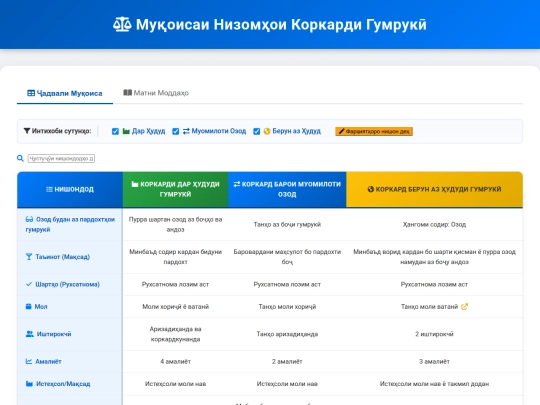540x405 pixels.
Task: Click the magnifier search icon
Action: tap(20, 158)
